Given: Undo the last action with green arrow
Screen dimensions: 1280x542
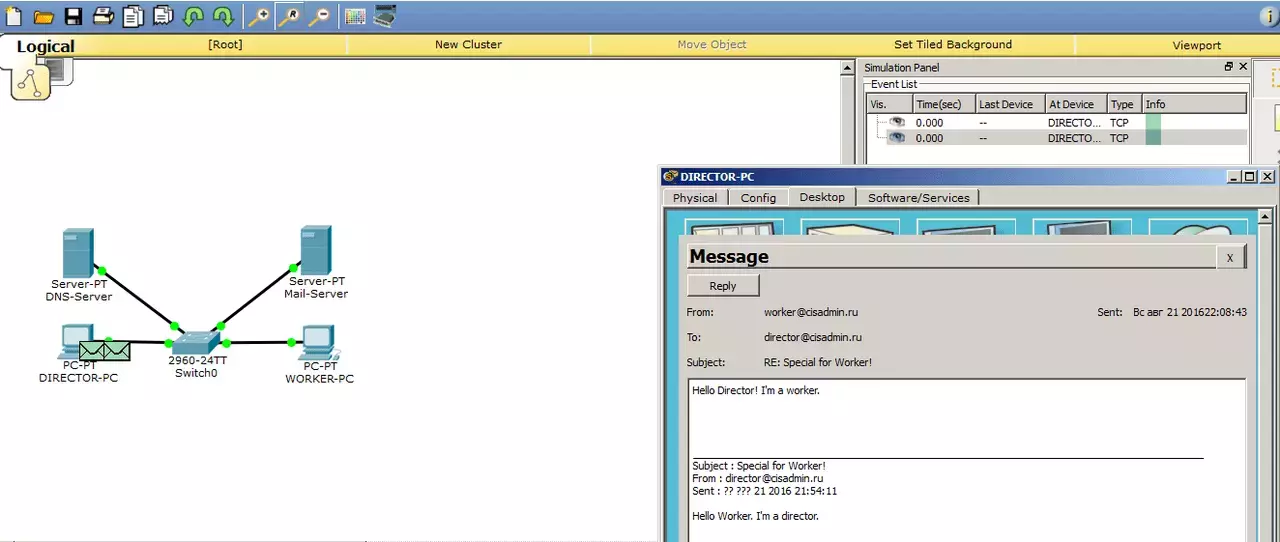Looking at the screenshot, I should click(193, 16).
